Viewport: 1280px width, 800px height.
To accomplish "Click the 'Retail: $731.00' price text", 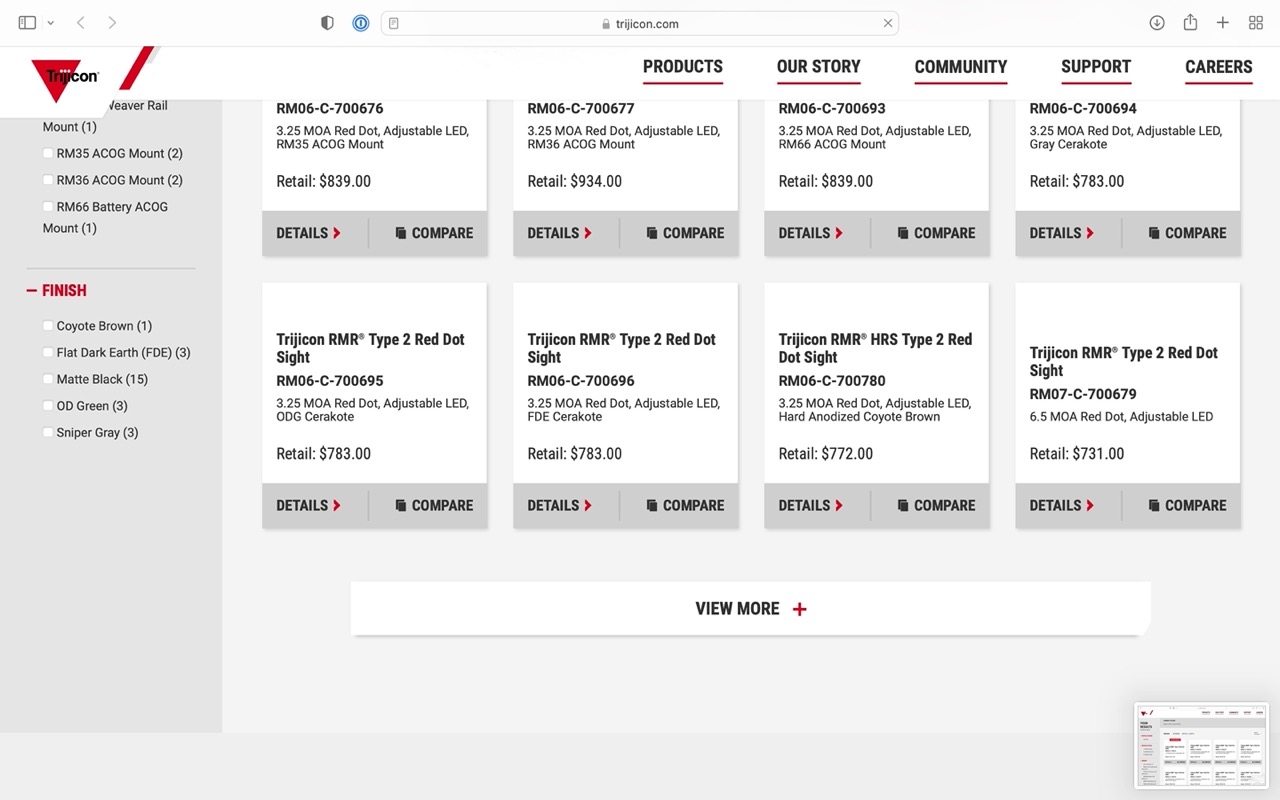I will pyautogui.click(x=1077, y=454).
